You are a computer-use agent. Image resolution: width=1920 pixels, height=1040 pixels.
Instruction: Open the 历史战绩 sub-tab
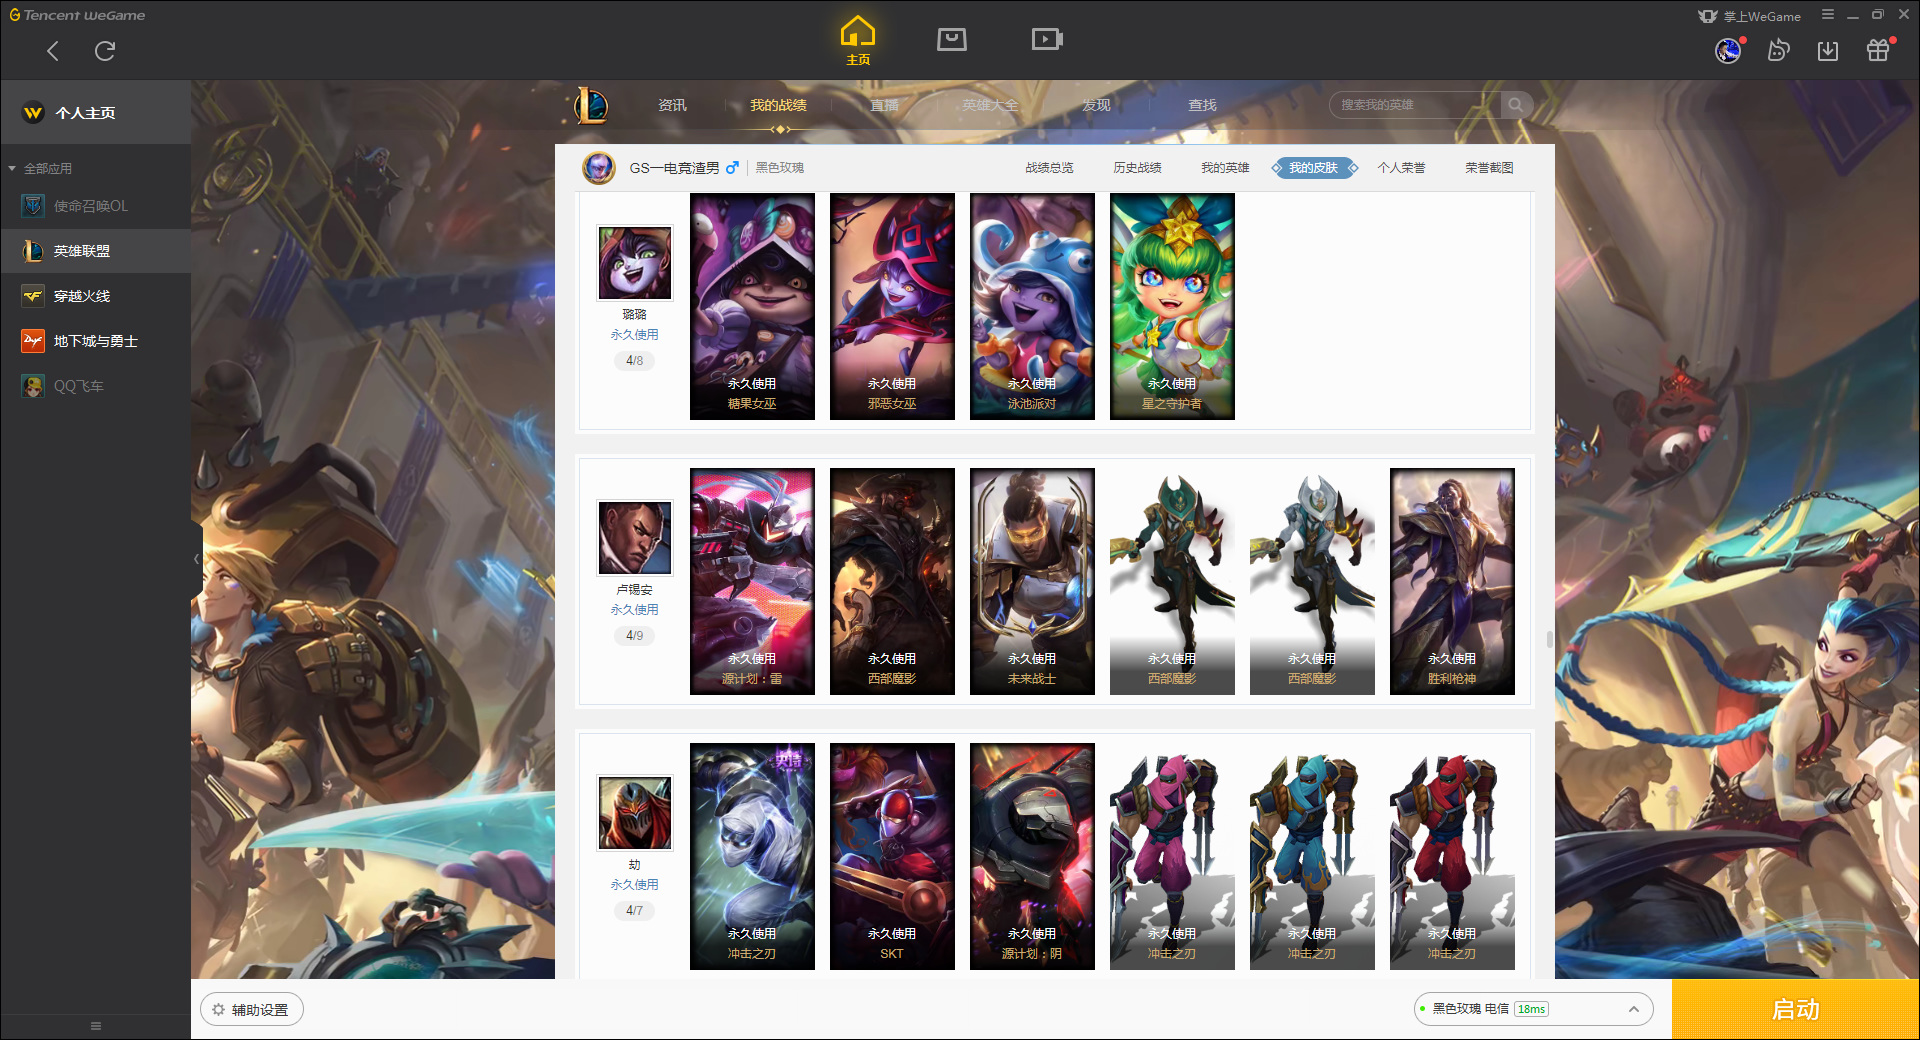click(1137, 168)
